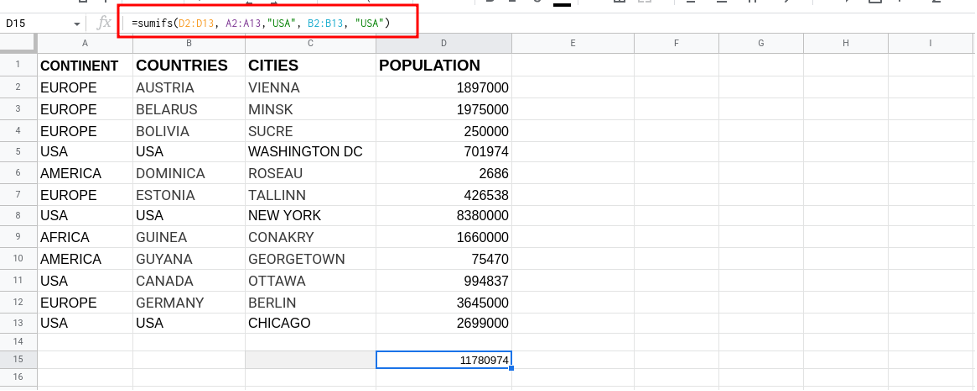Select column B header
The width and height of the screenshot is (977, 391).
coord(189,43)
